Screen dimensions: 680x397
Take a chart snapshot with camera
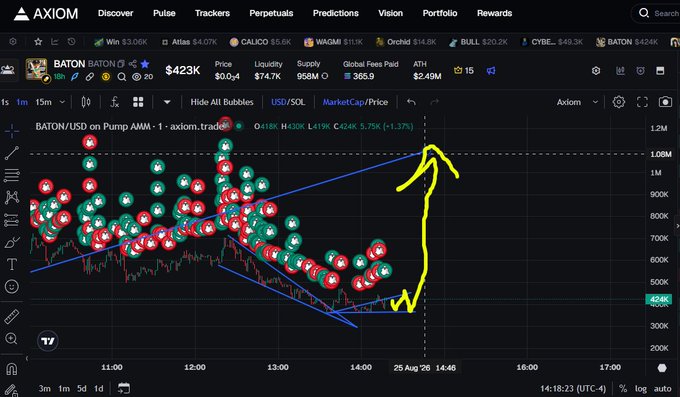click(x=665, y=102)
